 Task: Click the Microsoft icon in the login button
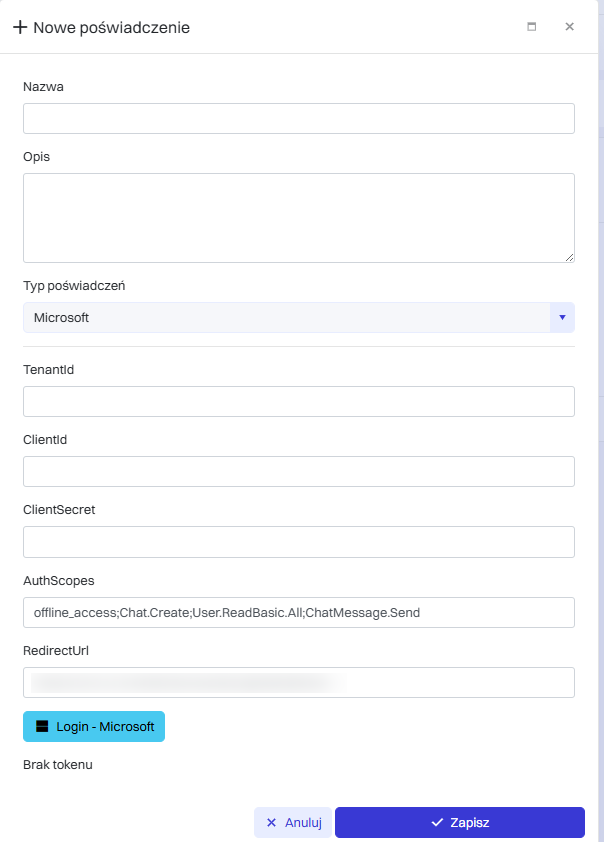click(x=42, y=727)
